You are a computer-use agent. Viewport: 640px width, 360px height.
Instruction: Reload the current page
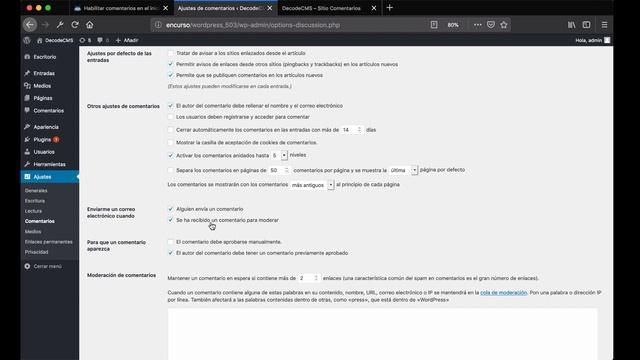coord(75,25)
